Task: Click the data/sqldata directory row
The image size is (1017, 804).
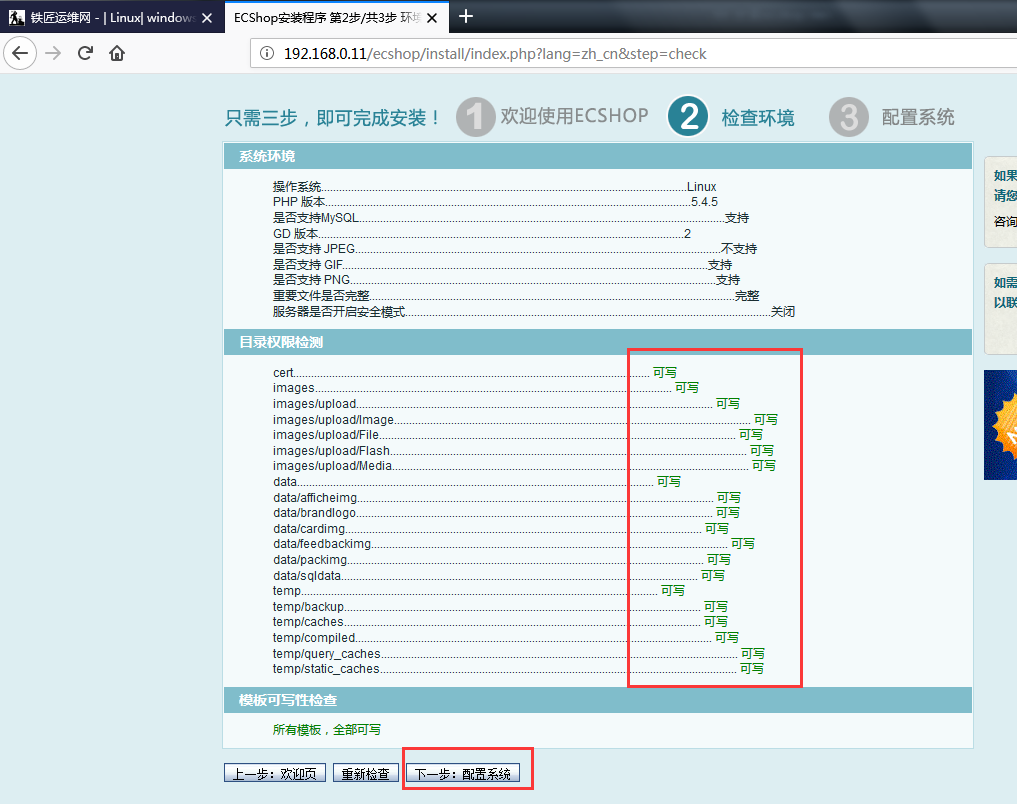Action: pos(499,575)
